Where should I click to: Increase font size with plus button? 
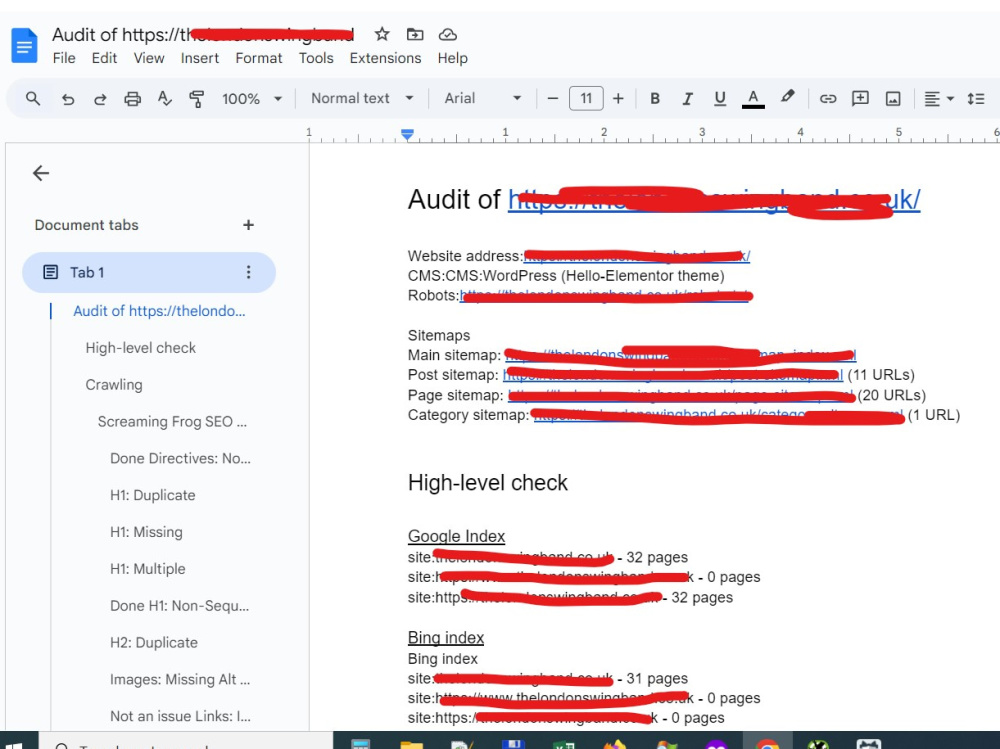click(618, 99)
